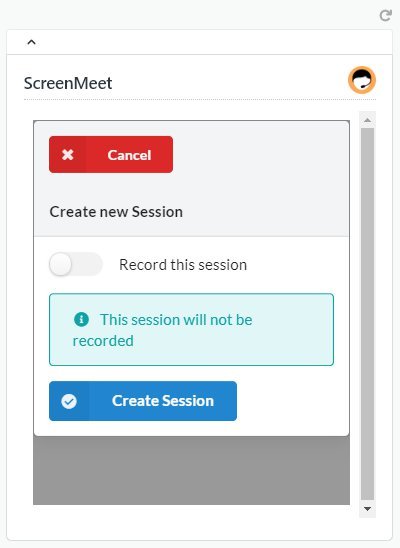Click the Create new Session heading

point(116,212)
